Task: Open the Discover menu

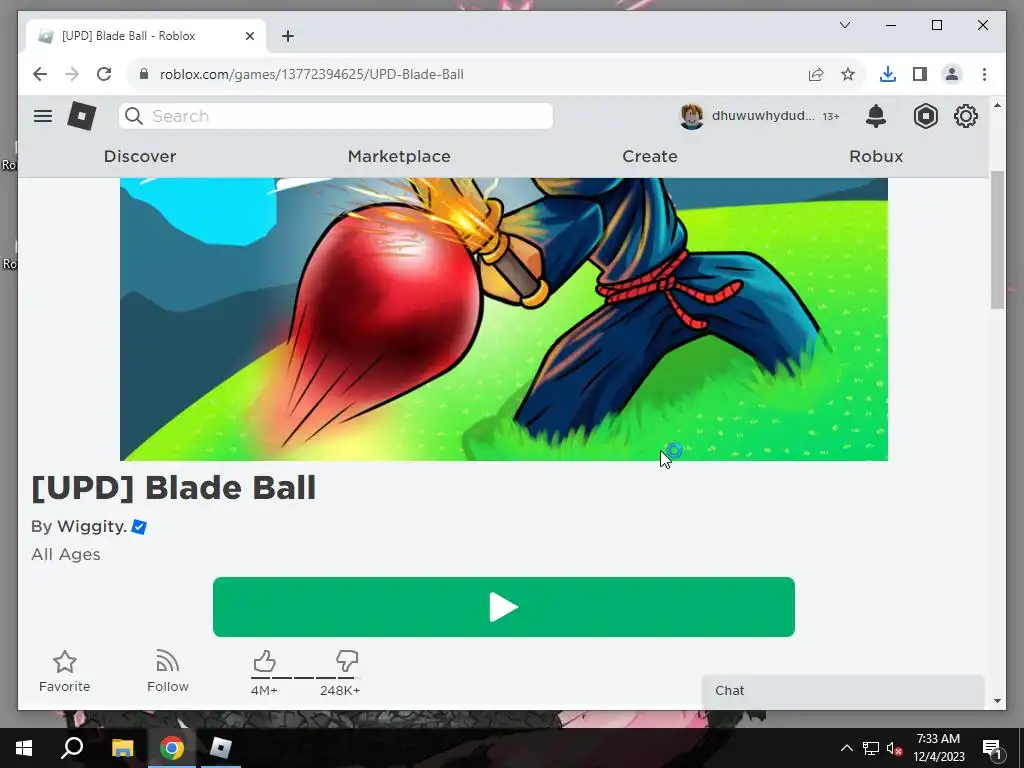Action: [x=140, y=156]
